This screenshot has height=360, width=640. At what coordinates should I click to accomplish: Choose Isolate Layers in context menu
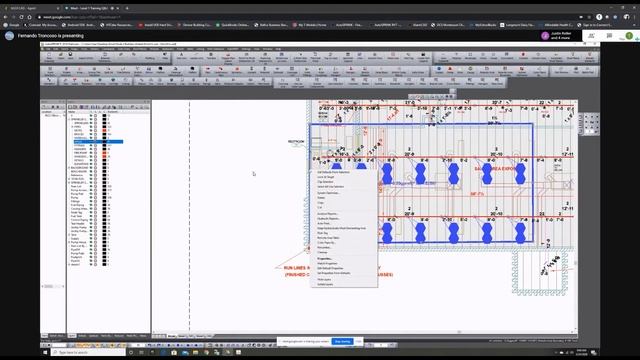tap(325, 284)
